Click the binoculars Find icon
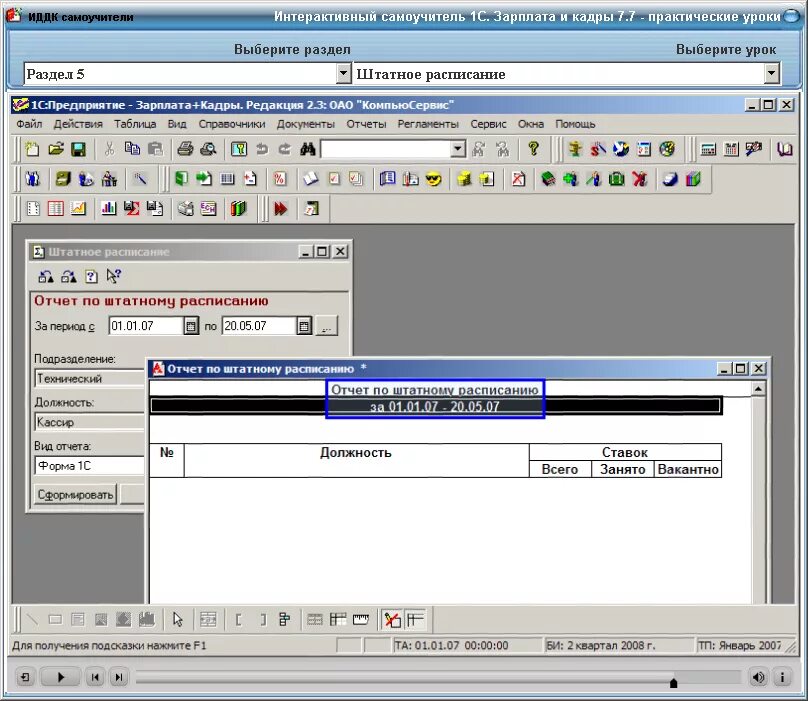 308,149
